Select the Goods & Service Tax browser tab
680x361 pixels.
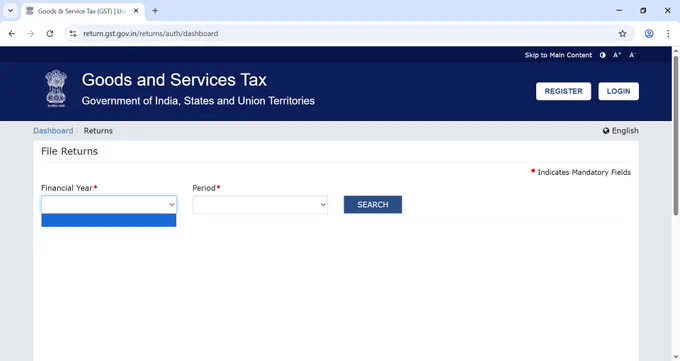[82, 11]
